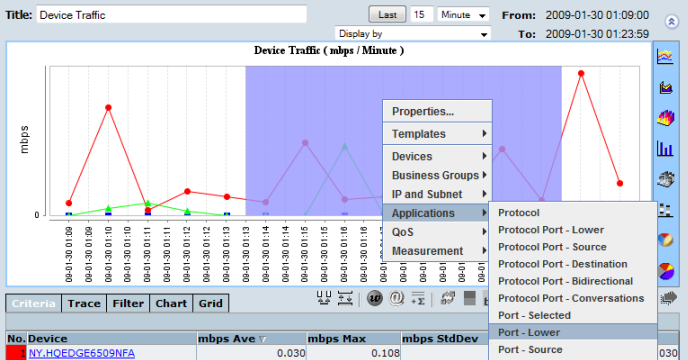The height and width of the screenshot is (360, 688).
Task: Choose the colorful 3D area chart icon
Action: click(x=666, y=118)
